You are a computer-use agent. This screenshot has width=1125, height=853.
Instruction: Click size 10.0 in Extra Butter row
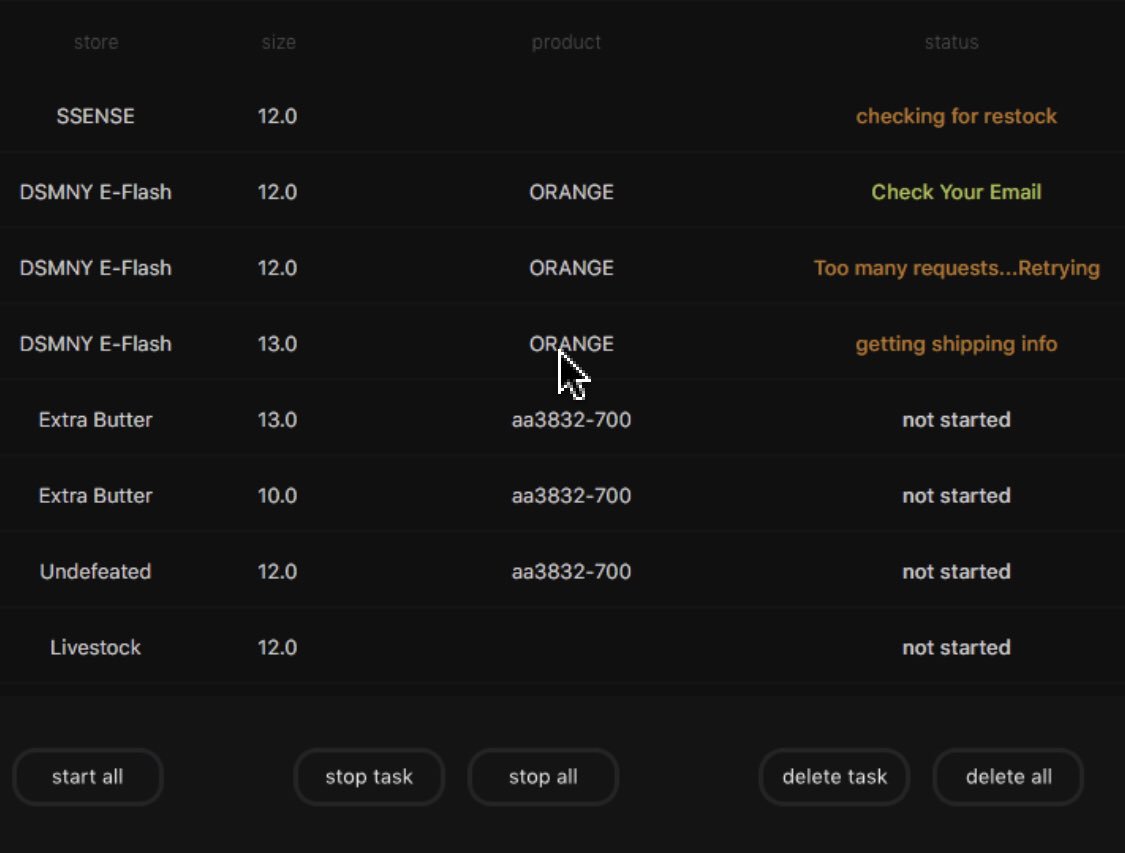pos(278,496)
